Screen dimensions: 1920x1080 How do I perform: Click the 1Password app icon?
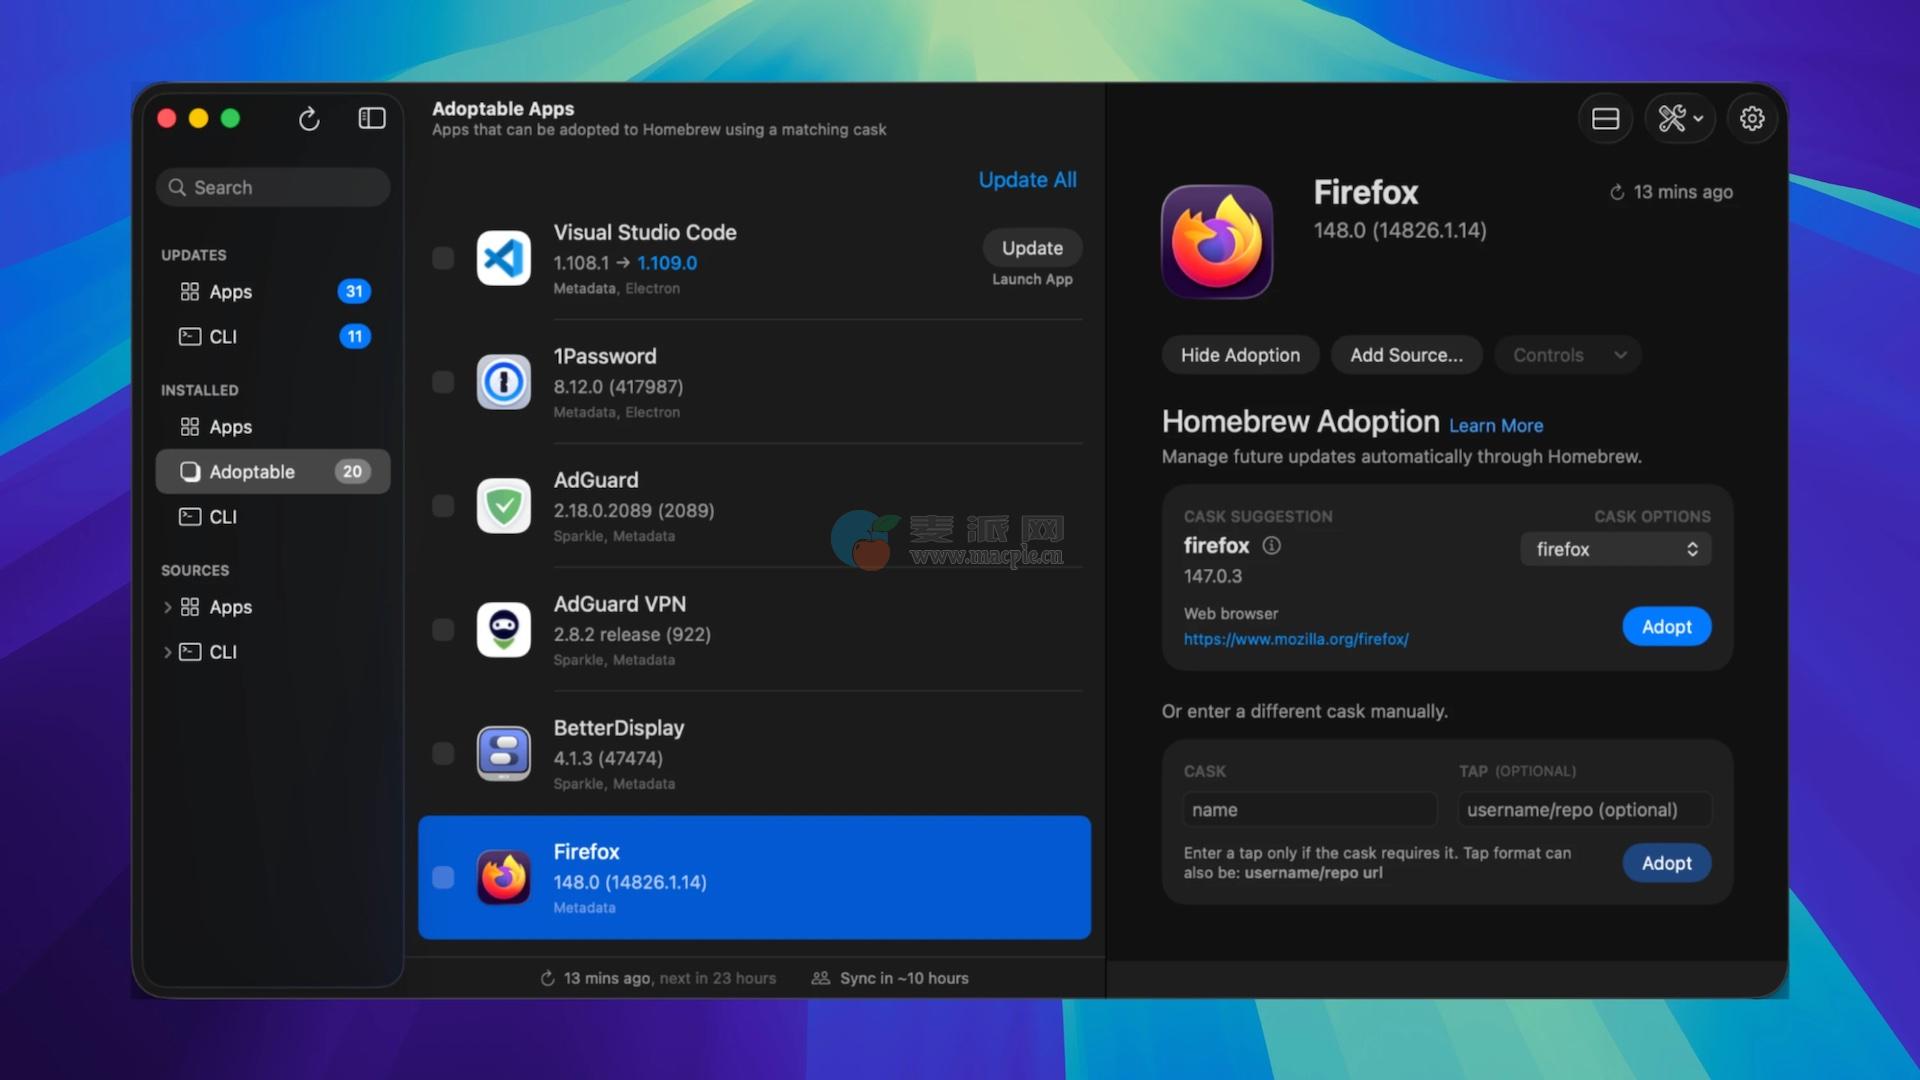click(x=503, y=382)
